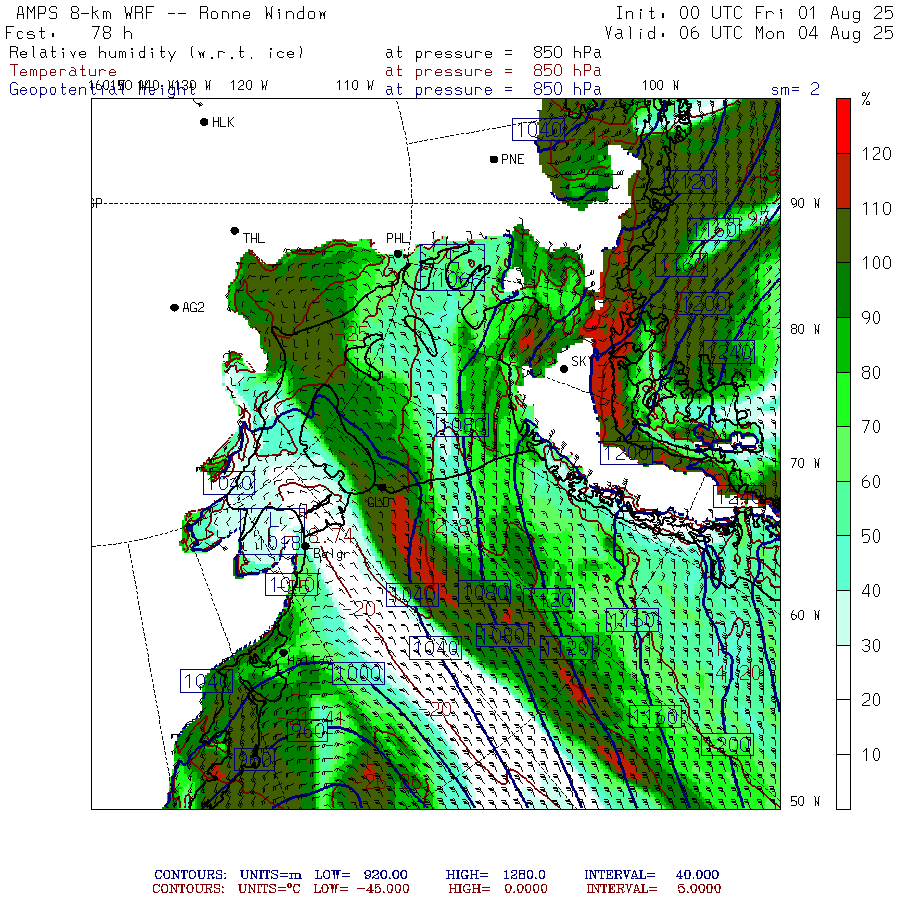The image size is (900, 900).
Task: Click the '70 W' longitude label
Action: click(x=805, y=463)
